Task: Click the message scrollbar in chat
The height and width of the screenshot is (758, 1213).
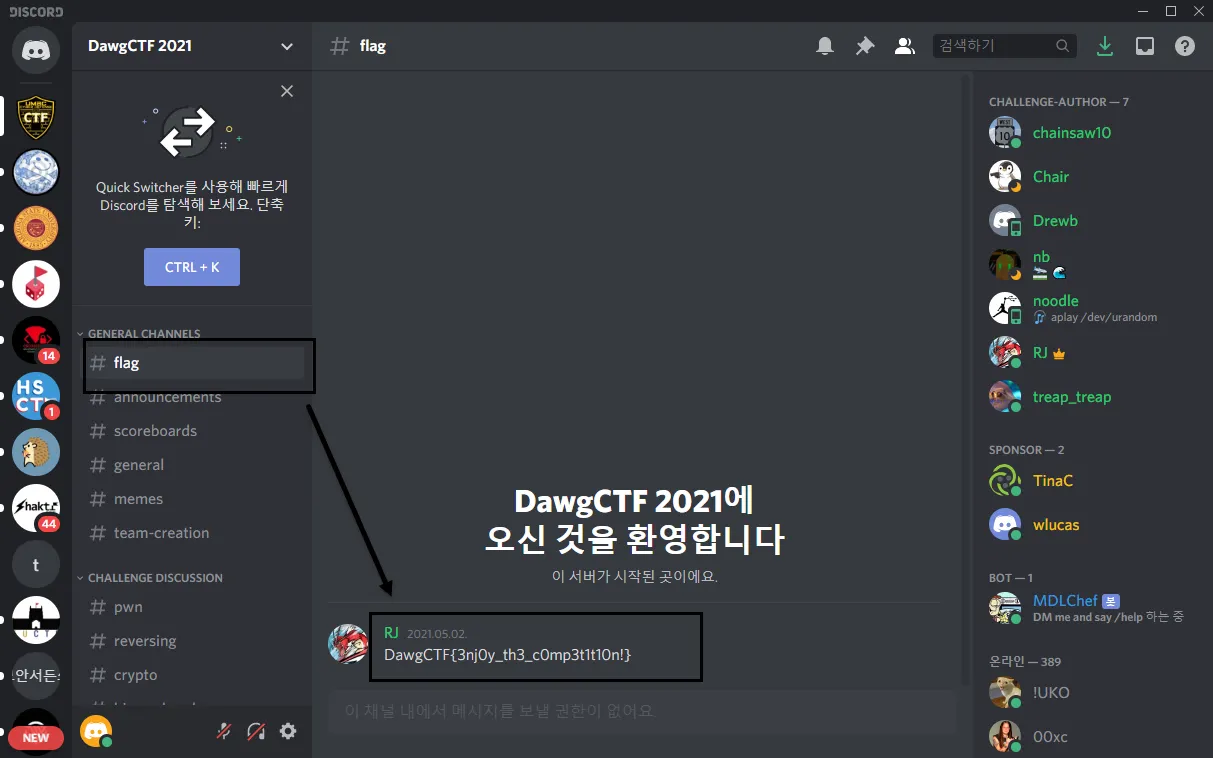Action: pos(965,379)
